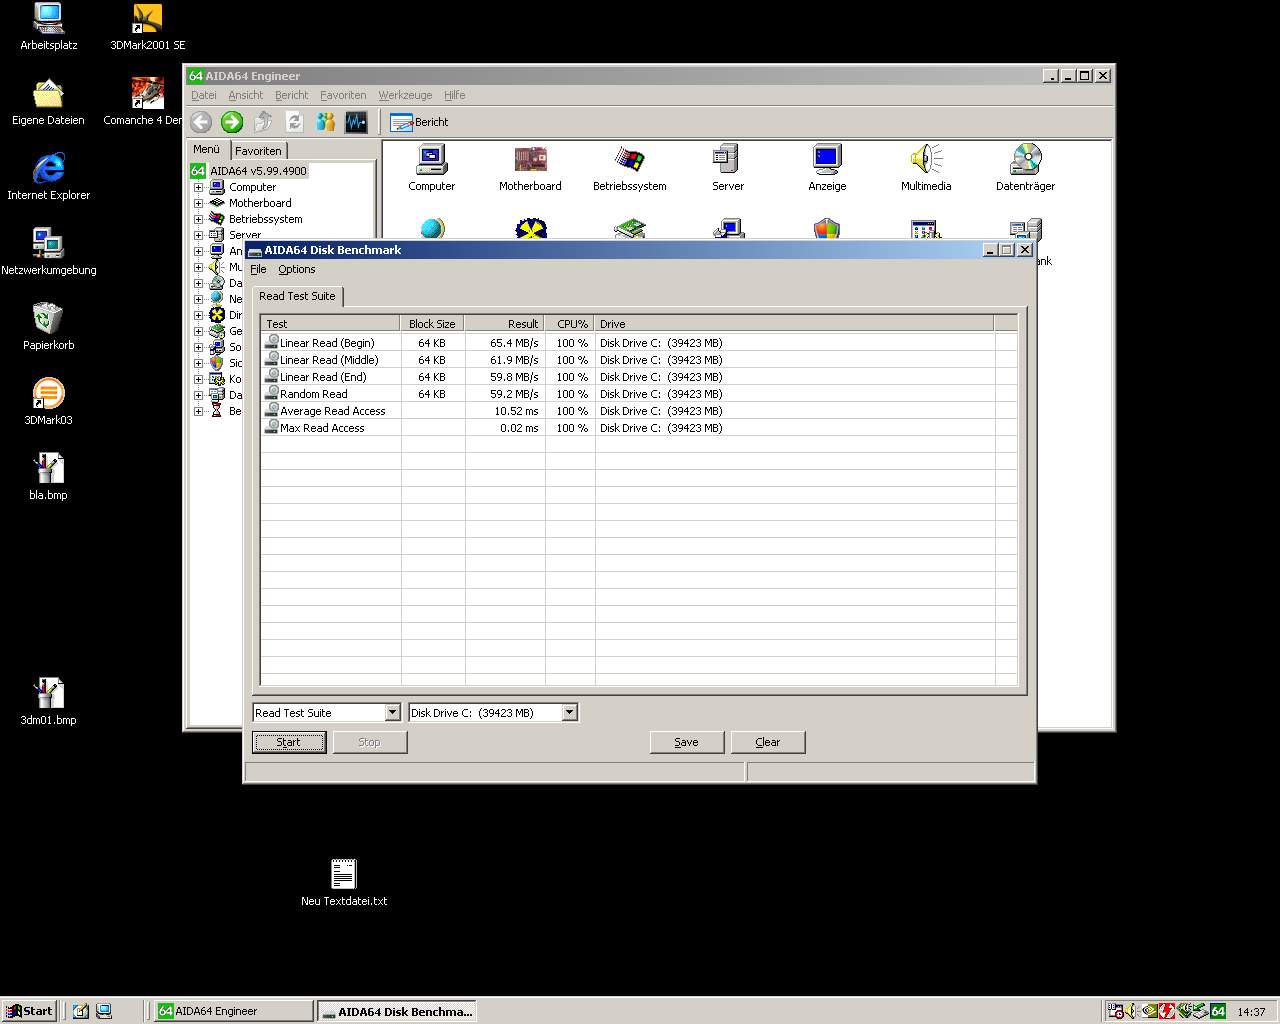Open the Options menu in Disk Benchmark
This screenshot has height=1024, width=1280.
(x=297, y=269)
